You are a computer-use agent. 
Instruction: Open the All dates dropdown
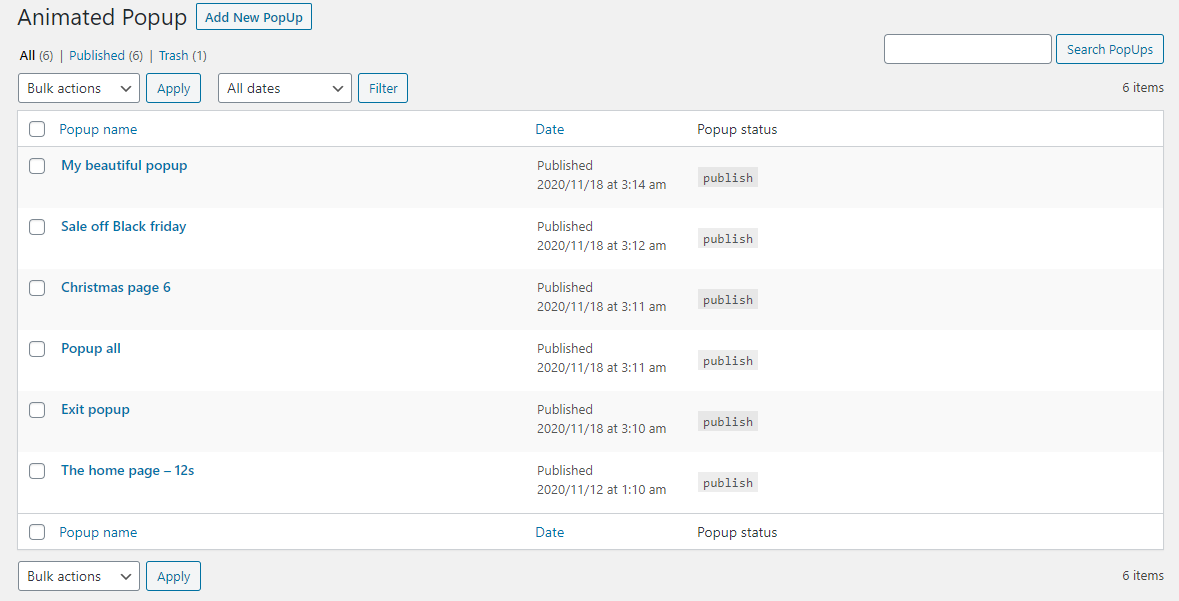285,88
